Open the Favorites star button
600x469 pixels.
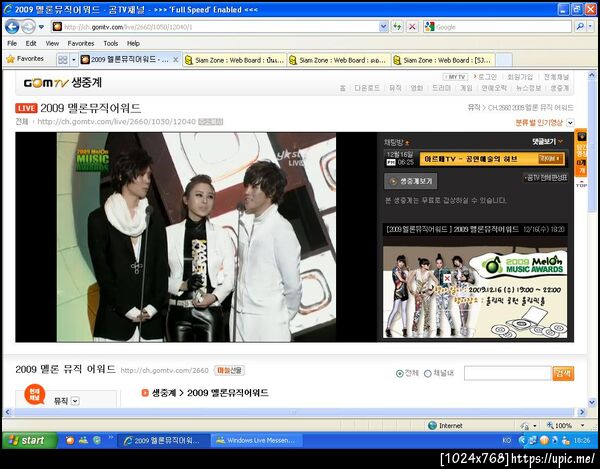[25, 59]
